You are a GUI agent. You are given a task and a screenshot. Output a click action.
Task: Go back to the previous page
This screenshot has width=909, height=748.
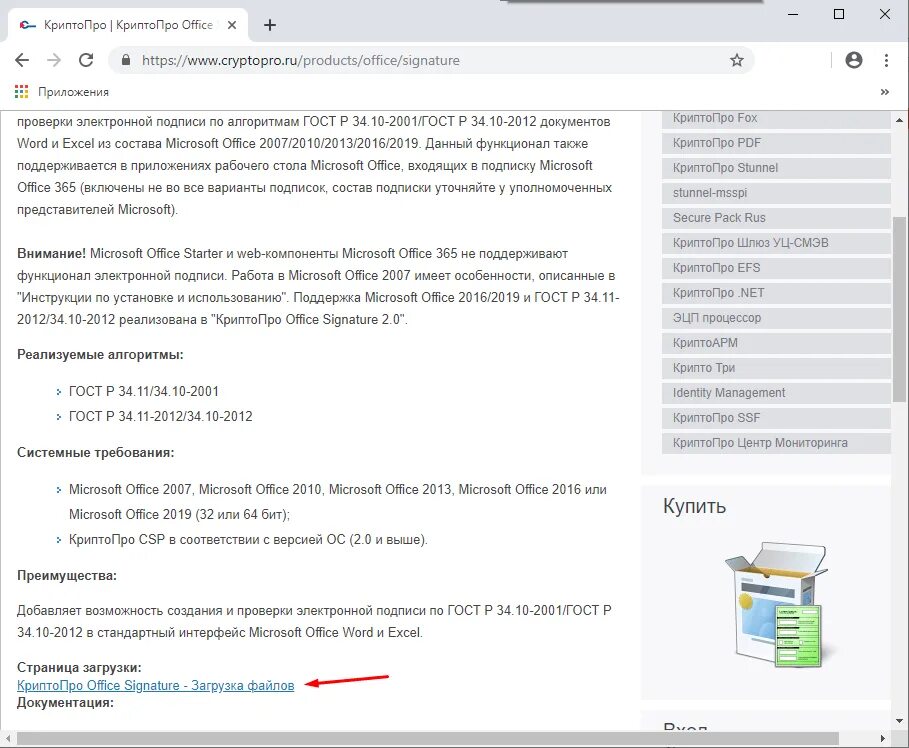coord(22,60)
